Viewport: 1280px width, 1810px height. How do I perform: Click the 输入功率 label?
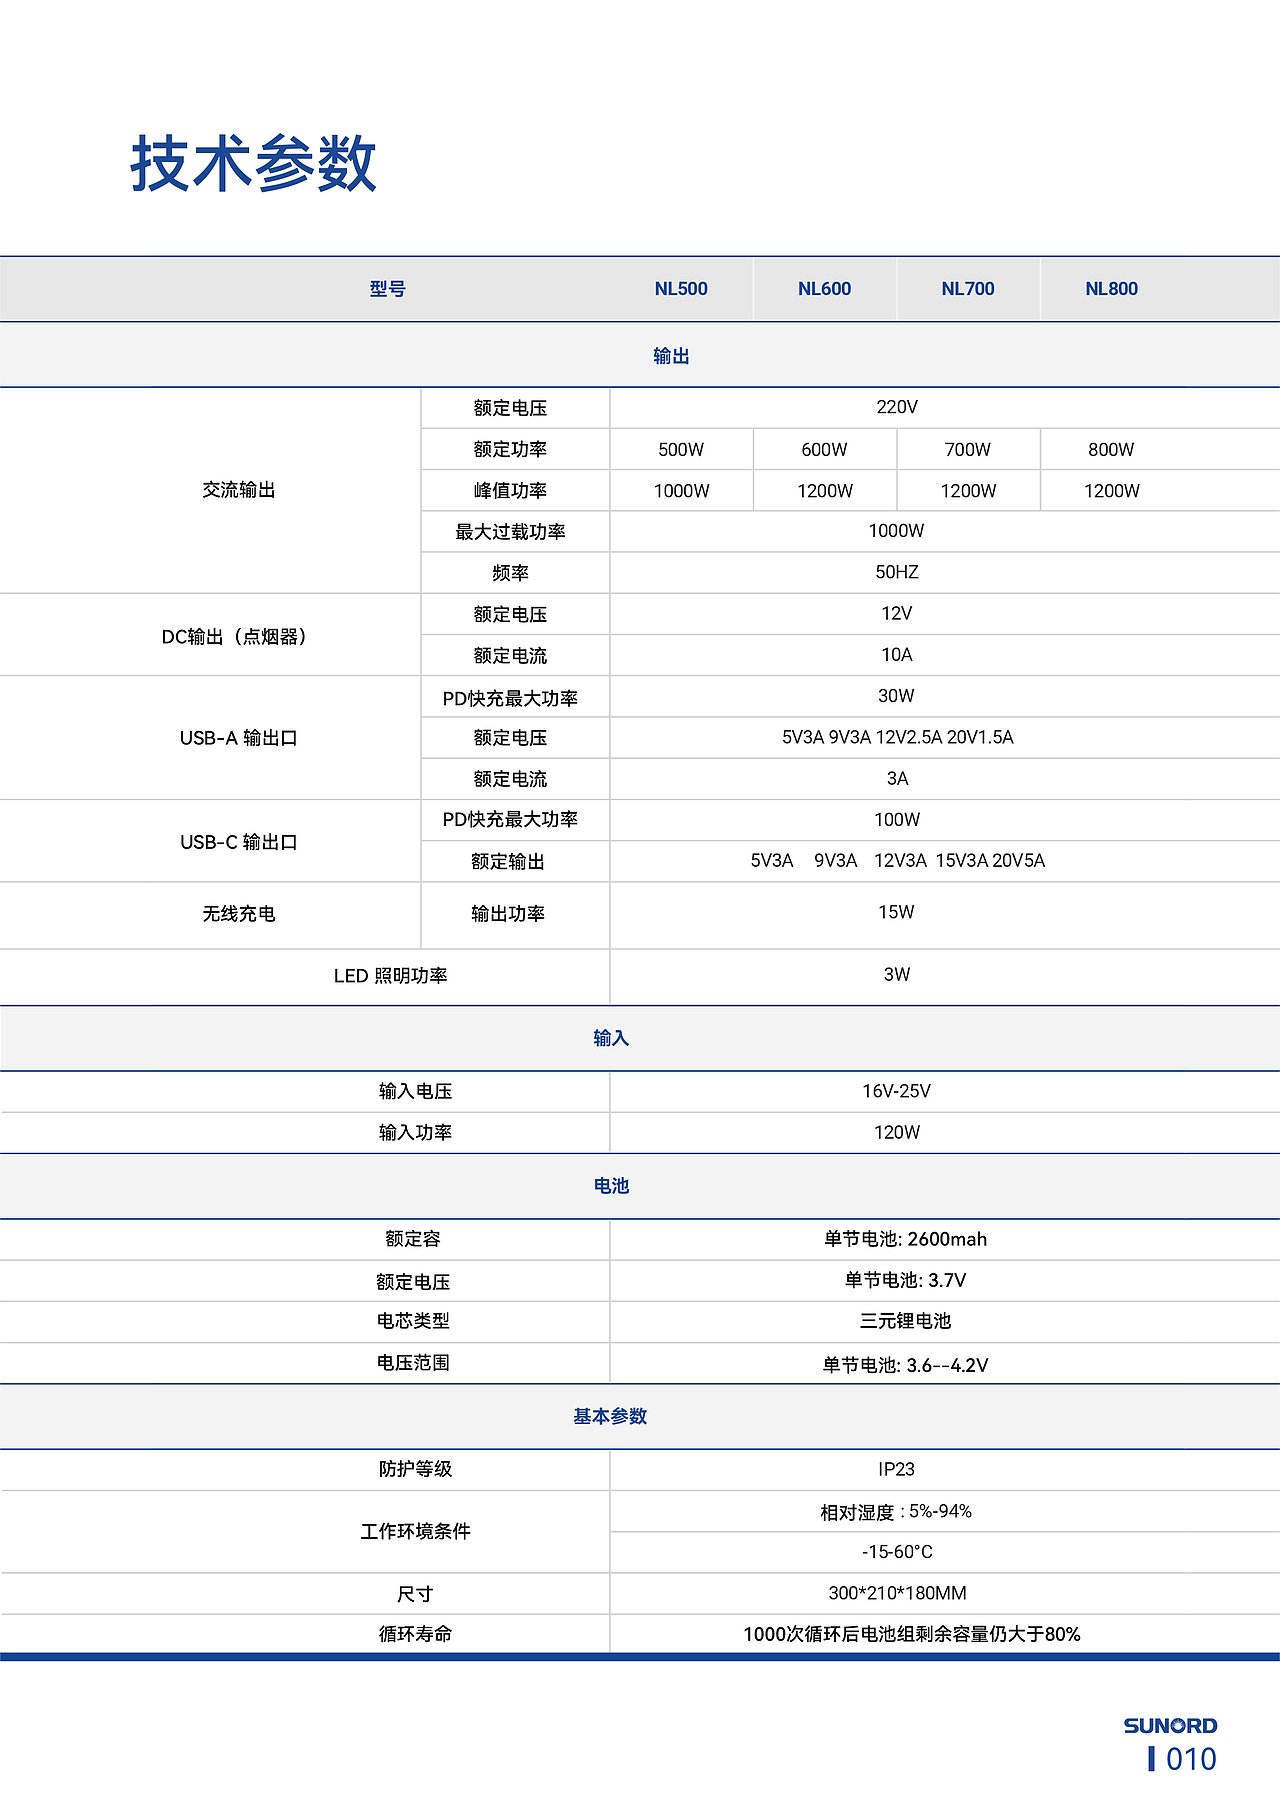pyautogui.click(x=415, y=1132)
